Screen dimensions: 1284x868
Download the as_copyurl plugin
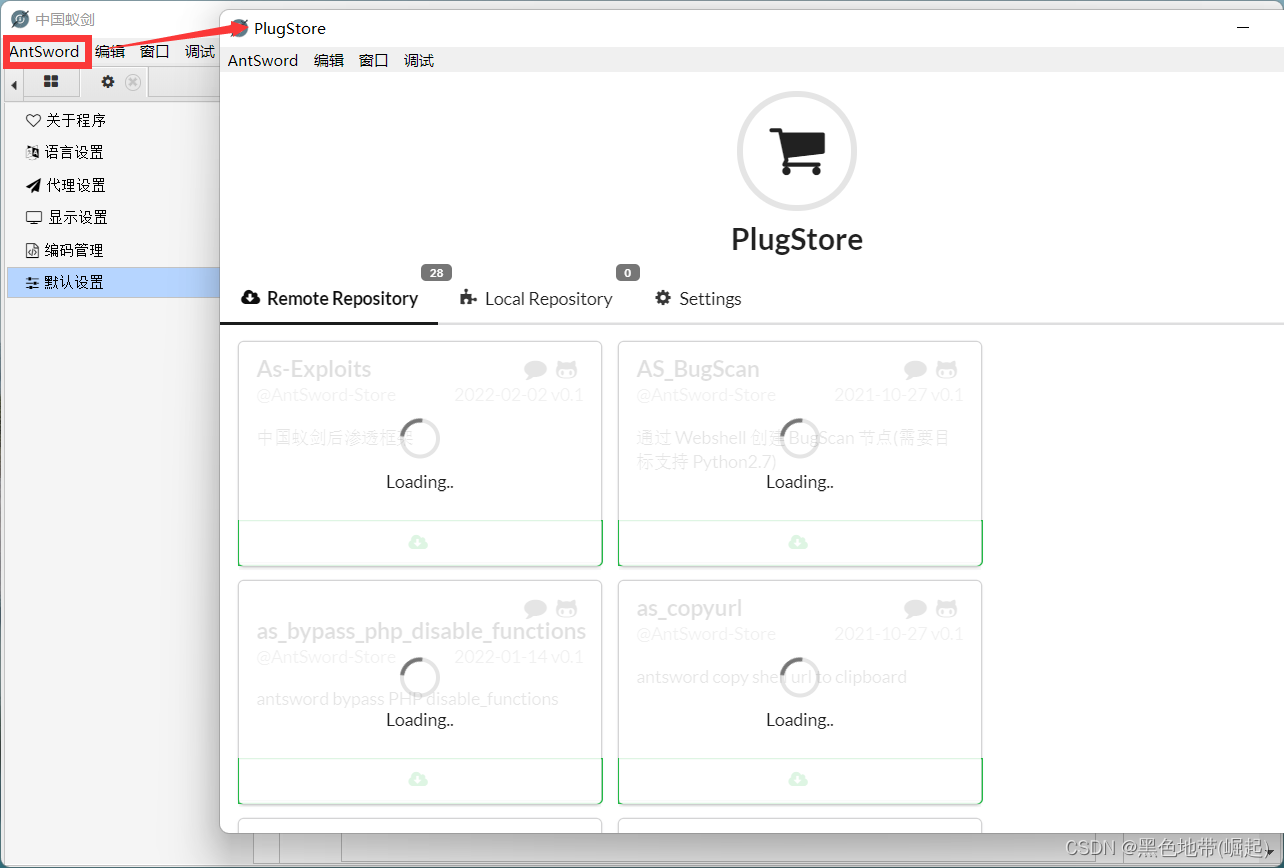click(x=800, y=780)
